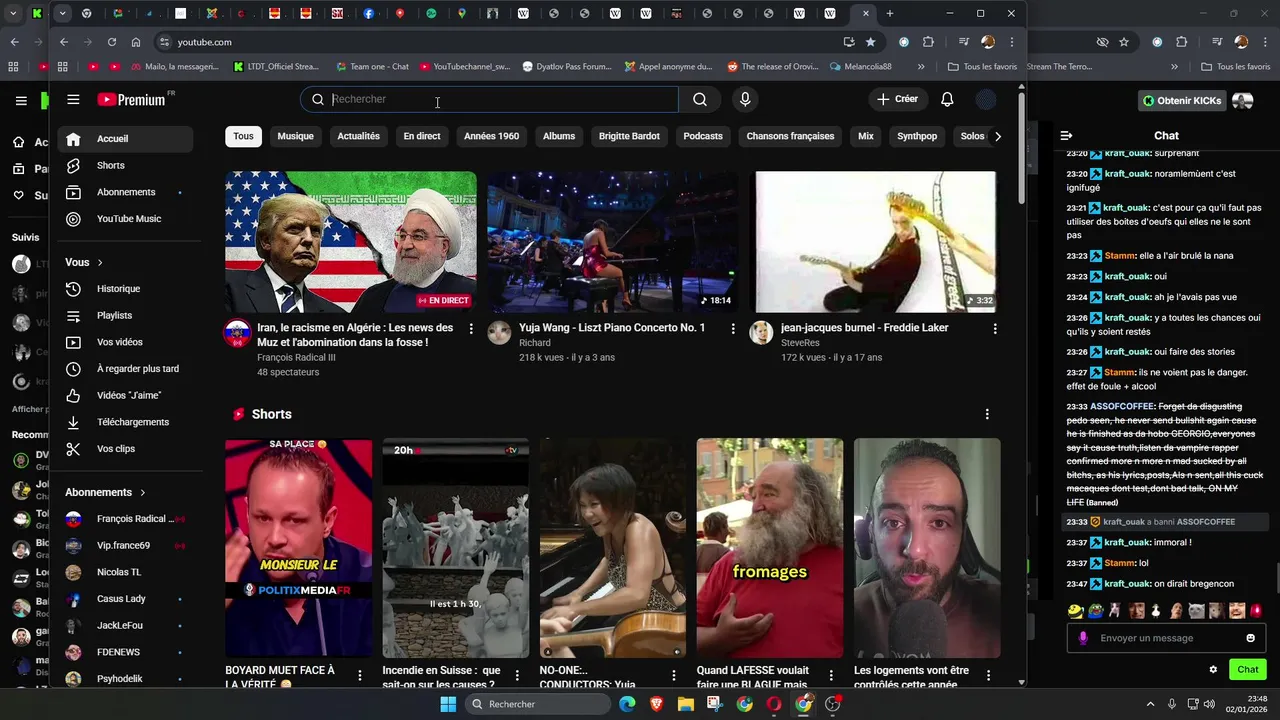
Task: Click Obtenir KICKs button
Action: pyautogui.click(x=1182, y=100)
